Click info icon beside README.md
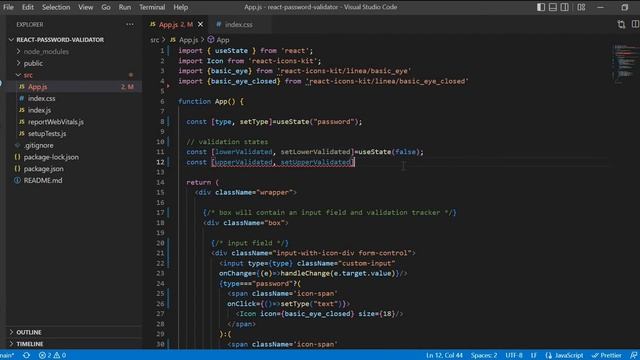640x360 pixels. tap(17, 180)
